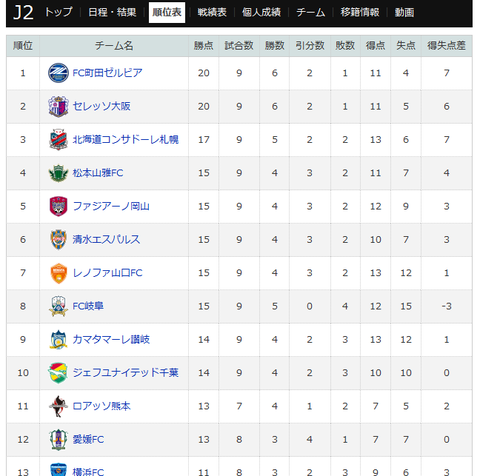This screenshot has height=476, width=480.
Task: Open the 愛媛FC team link
Action: tap(88, 439)
